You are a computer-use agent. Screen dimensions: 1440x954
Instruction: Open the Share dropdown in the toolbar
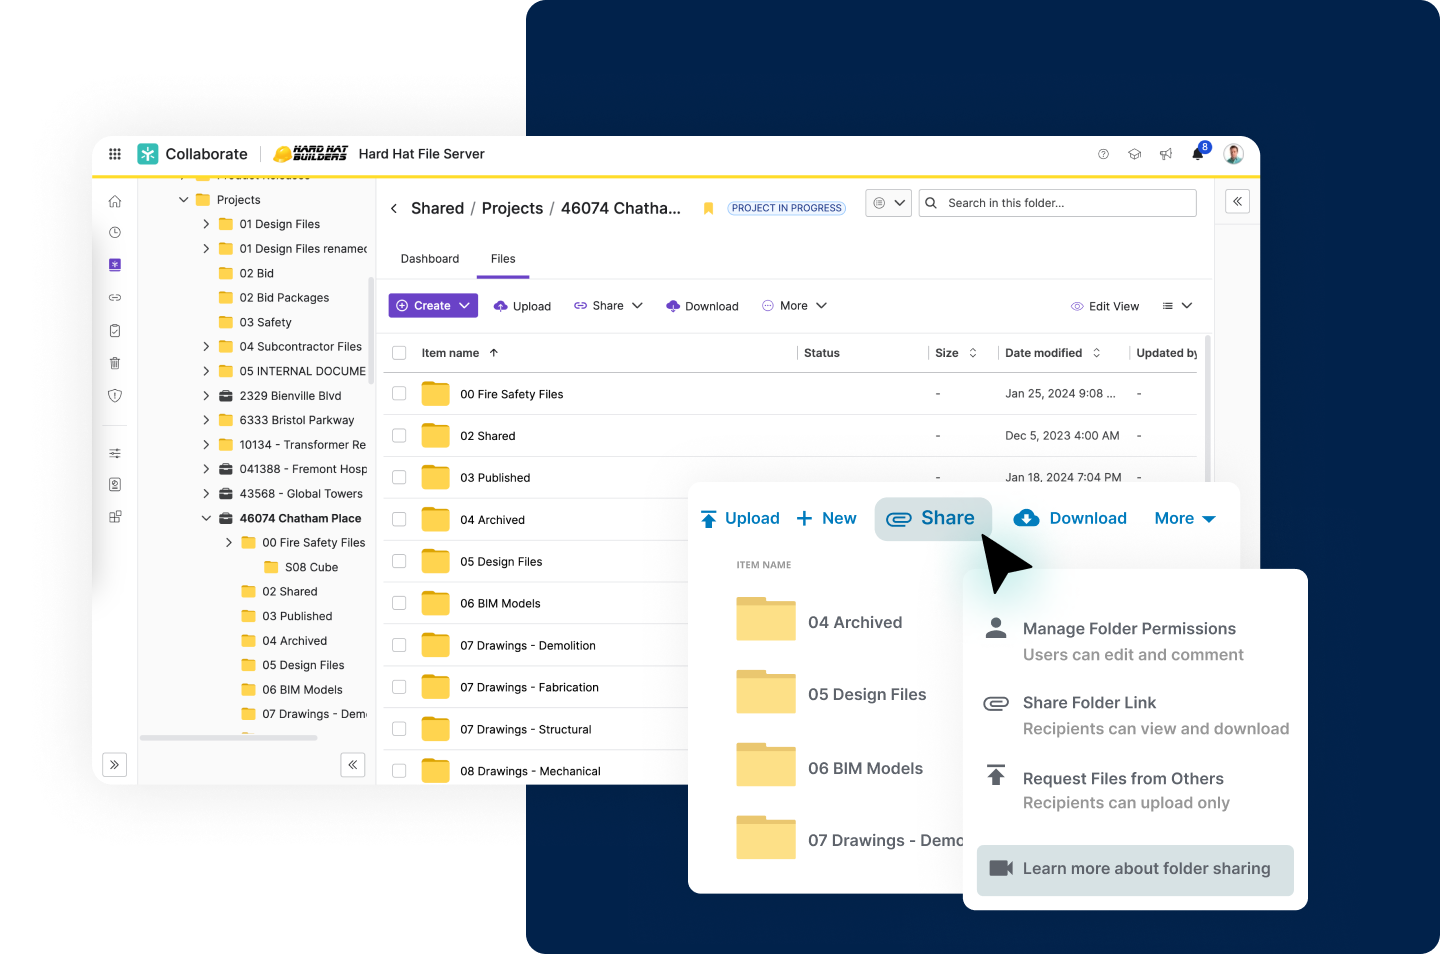pos(608,305)
